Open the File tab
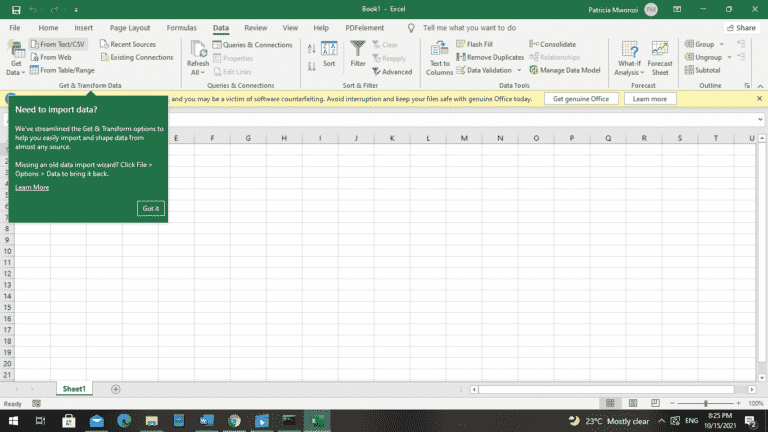This screenshot has height=432, width=768. pos(15,28)
